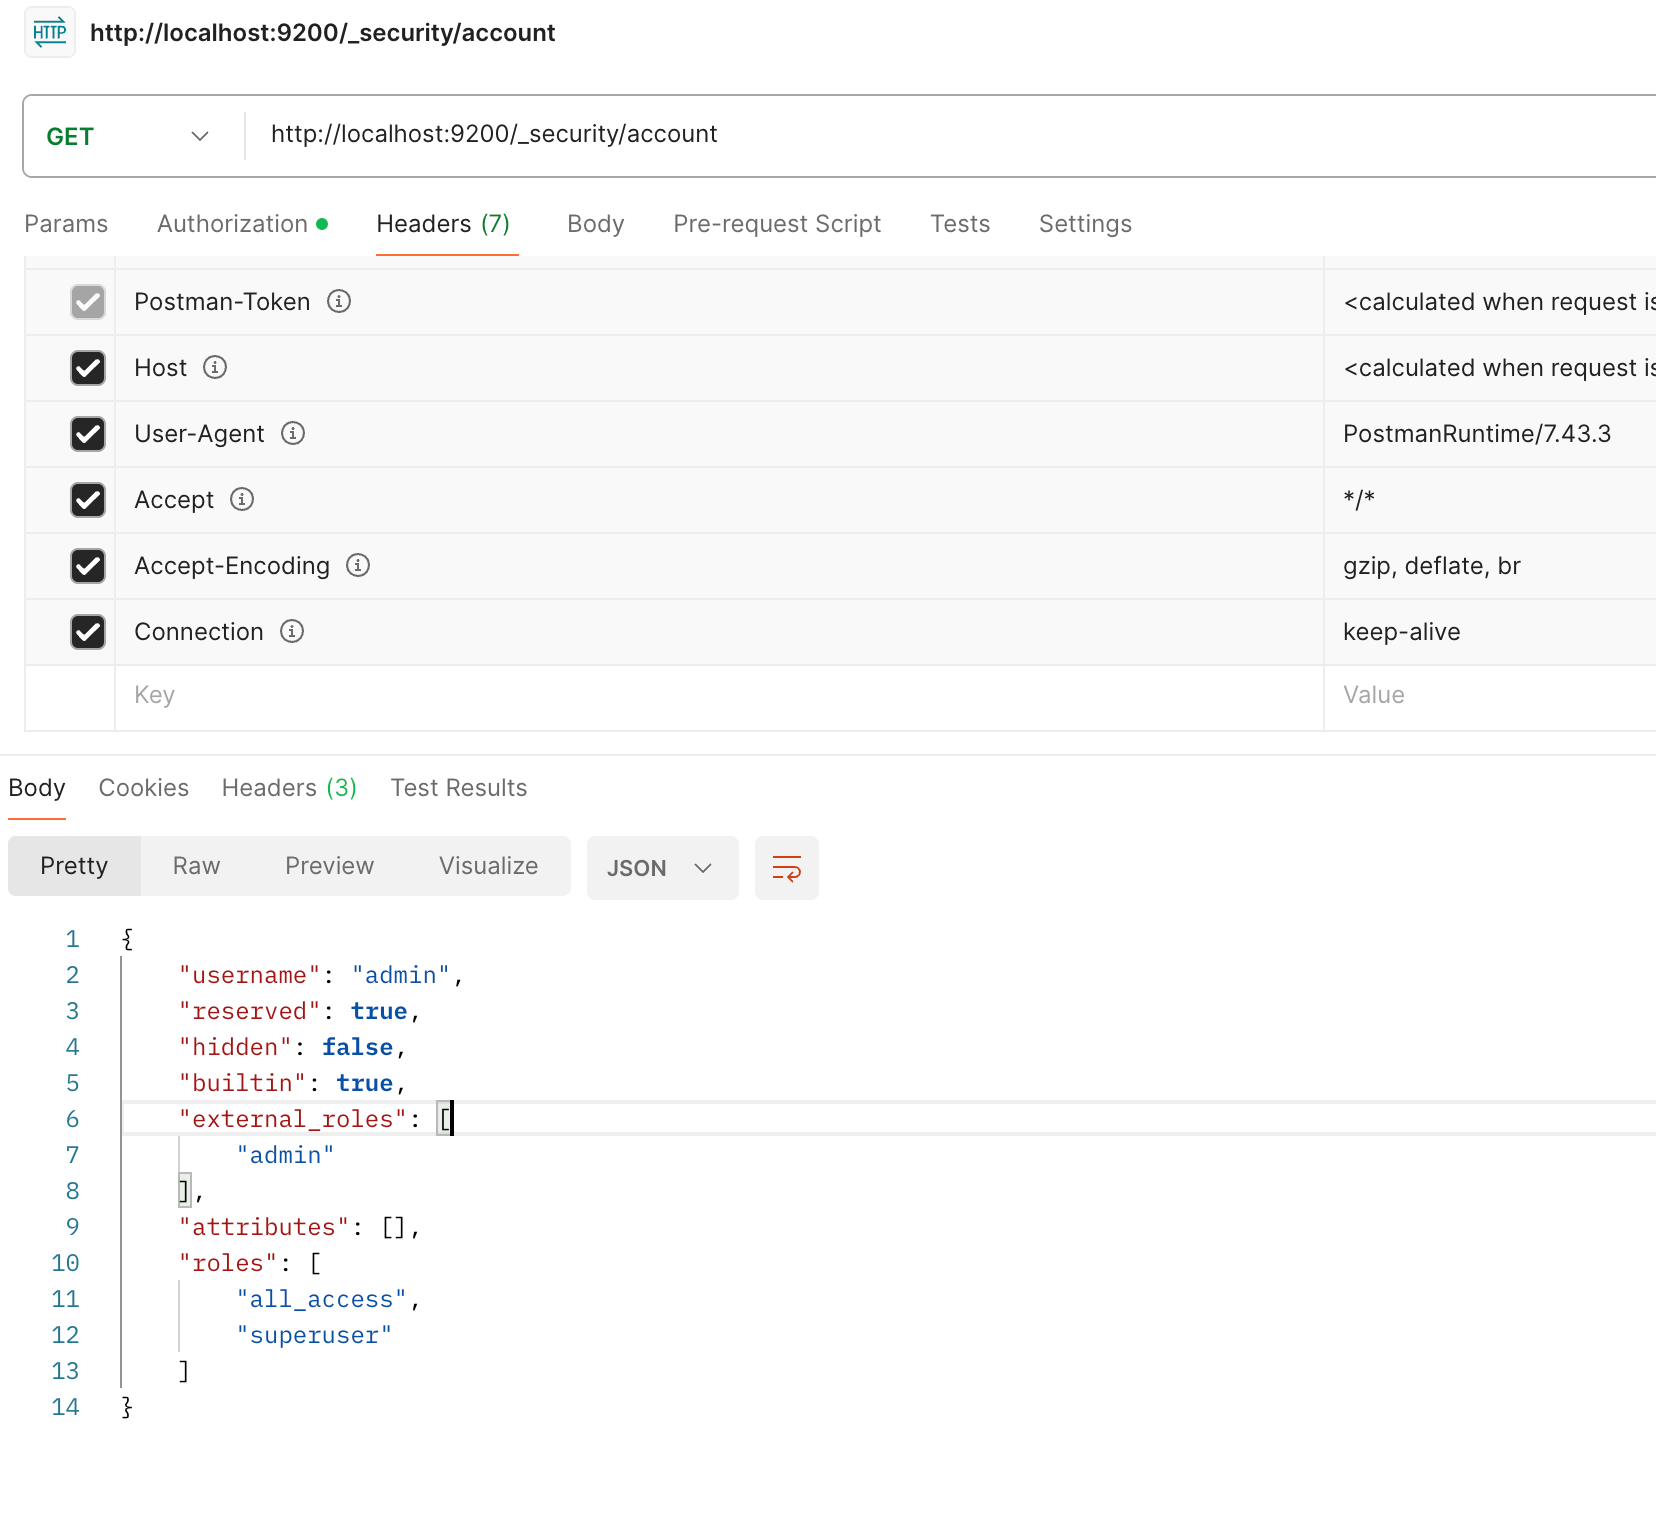Select the Pretty view button
1656x1524 pixels.
[74, 866]
